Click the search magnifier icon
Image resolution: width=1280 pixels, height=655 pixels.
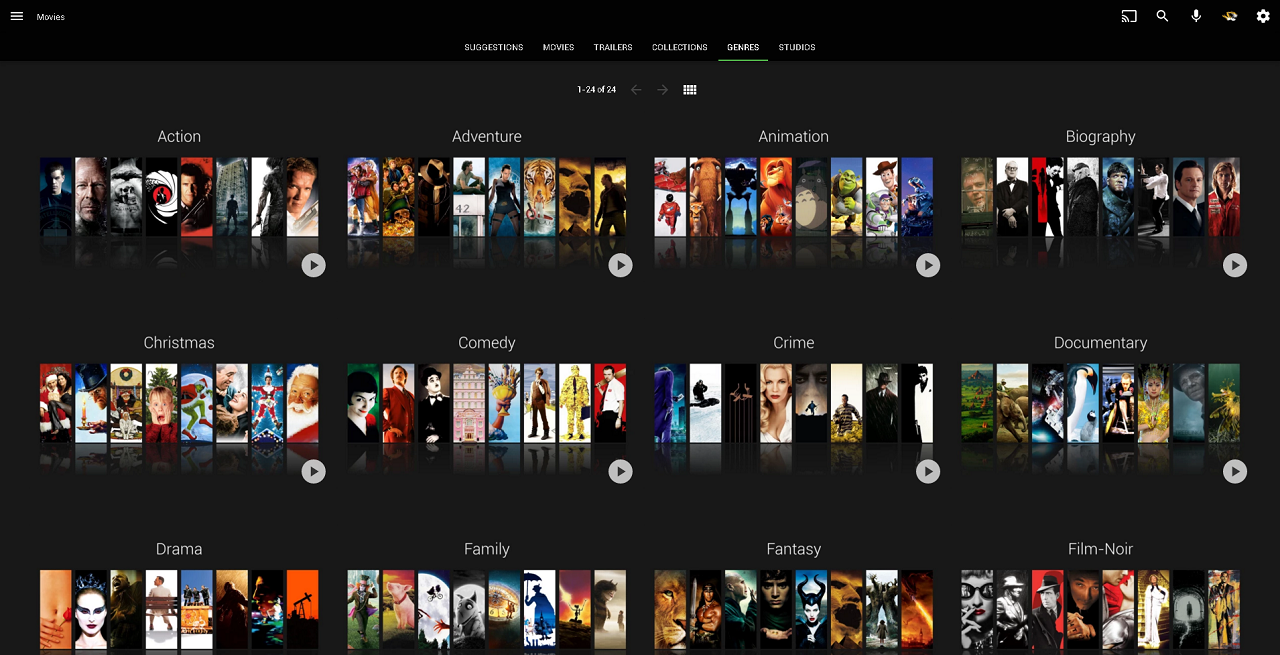pos(1162,16)
